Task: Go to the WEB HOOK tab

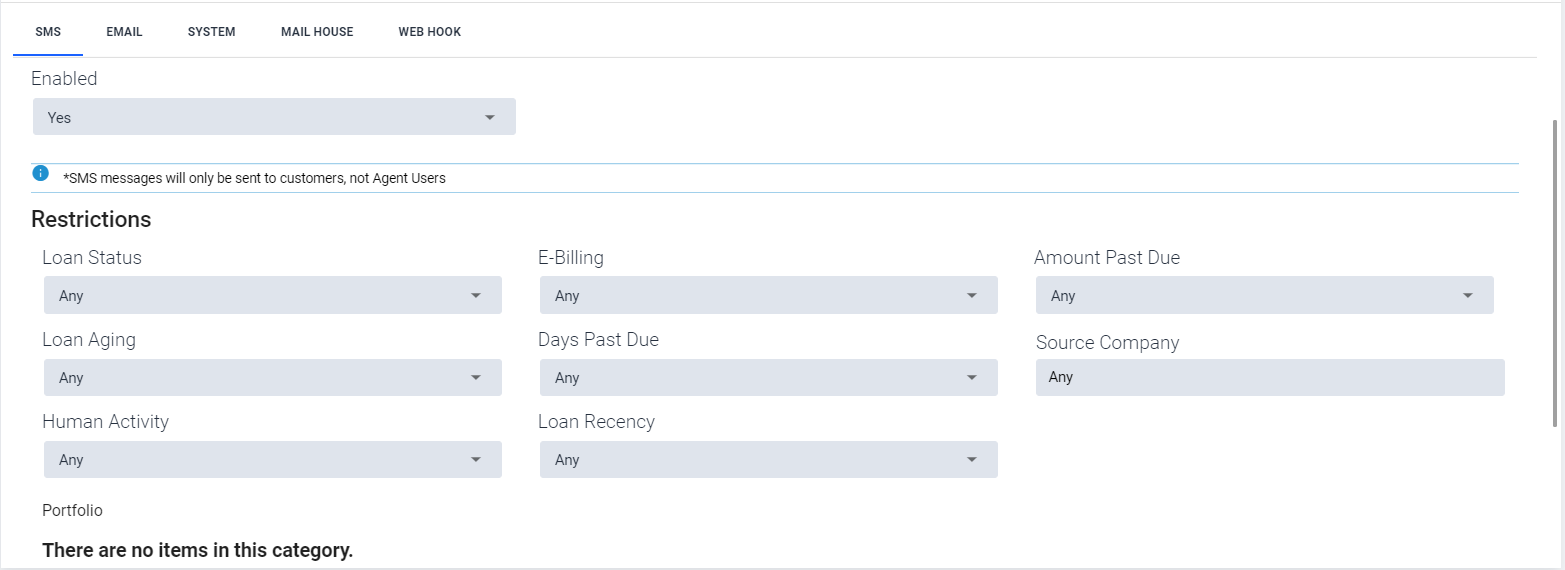Action: coord(430,32)
